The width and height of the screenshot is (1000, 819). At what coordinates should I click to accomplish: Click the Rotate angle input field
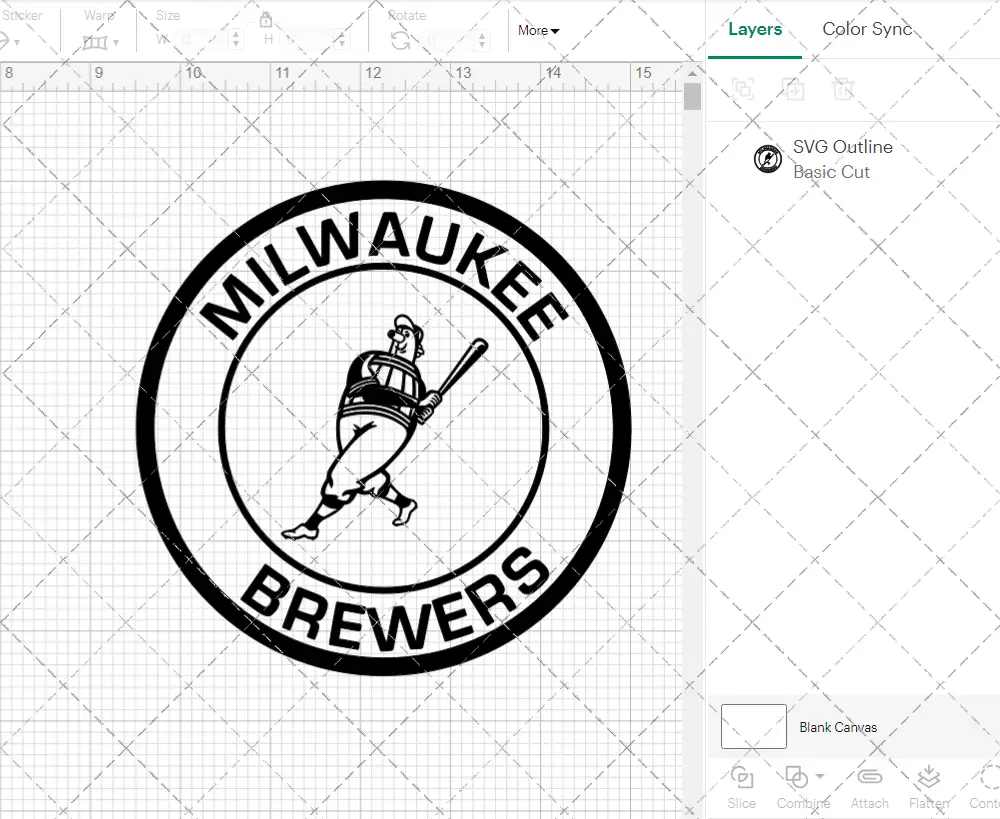(x=448, y=40)
